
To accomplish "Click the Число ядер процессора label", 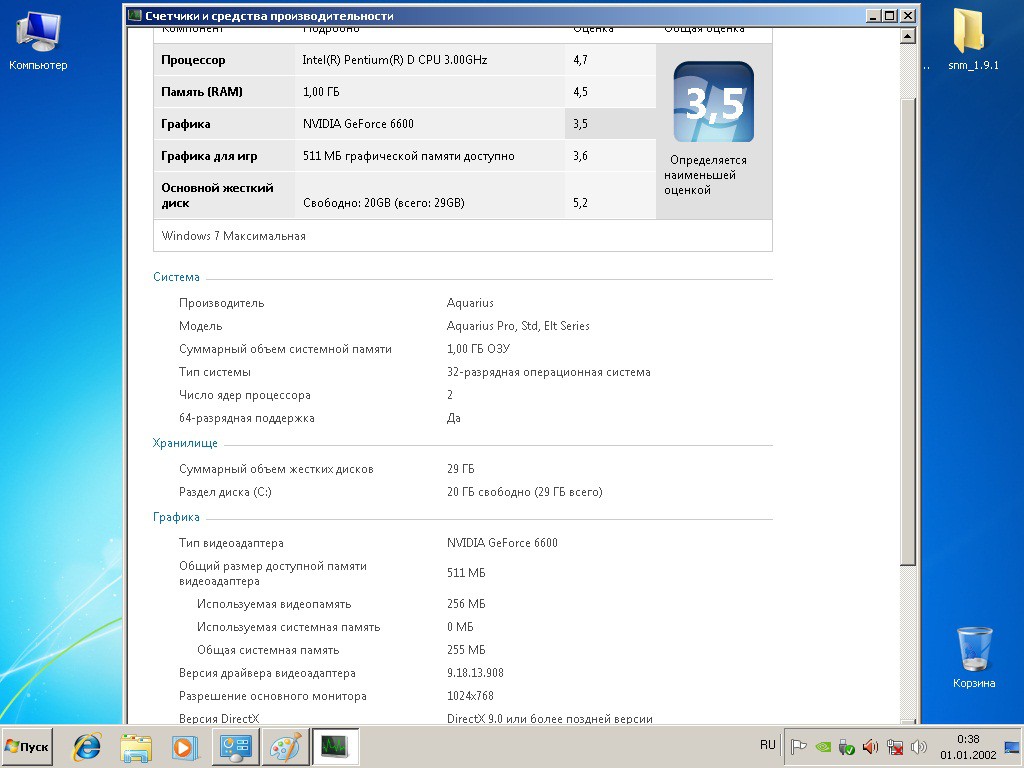I will (245, 395).
